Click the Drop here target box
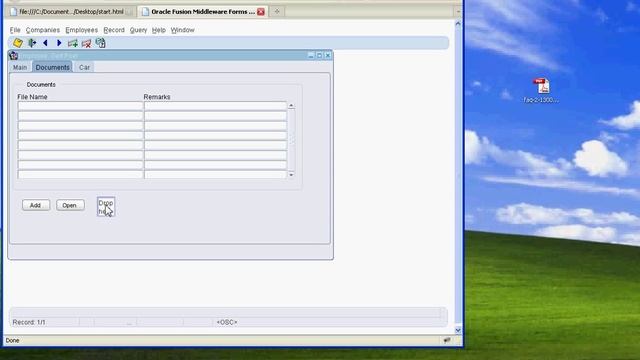The height and width of the screenshot is (360, 640). click(106, 207)
